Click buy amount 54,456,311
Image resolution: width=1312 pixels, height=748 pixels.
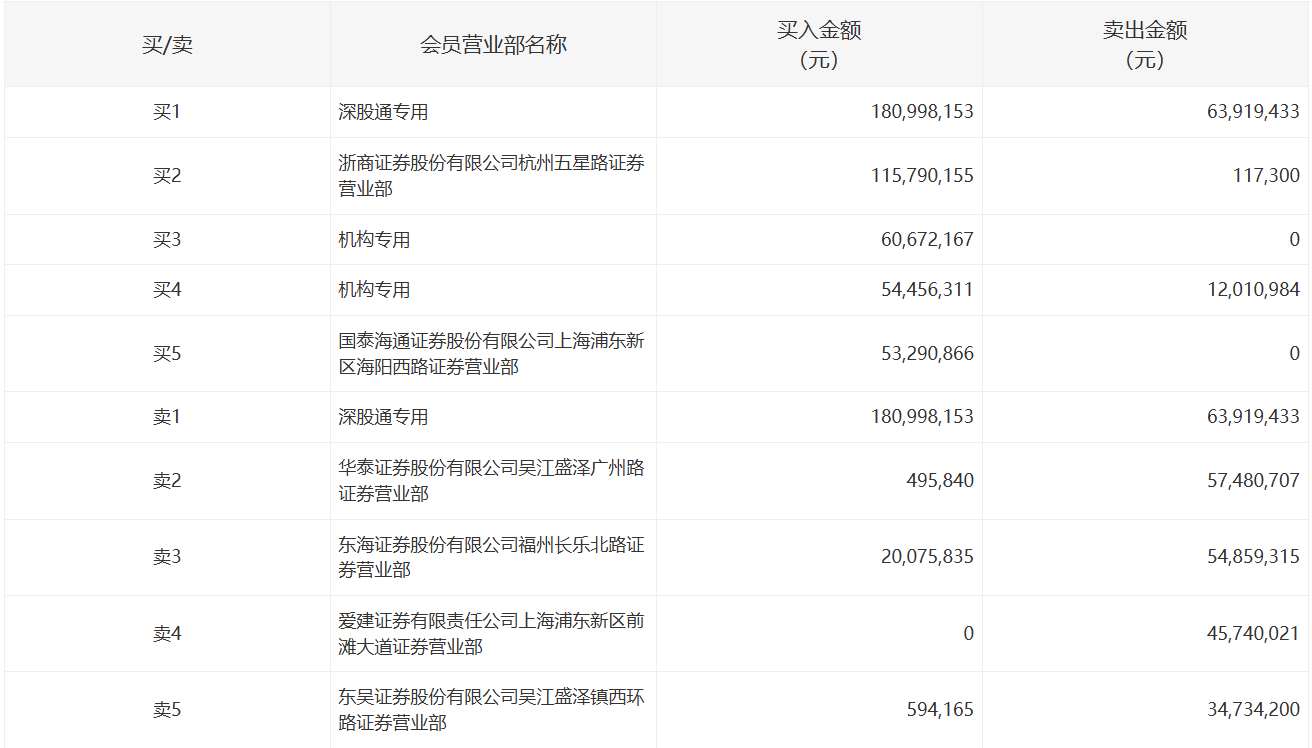point(927,290)
